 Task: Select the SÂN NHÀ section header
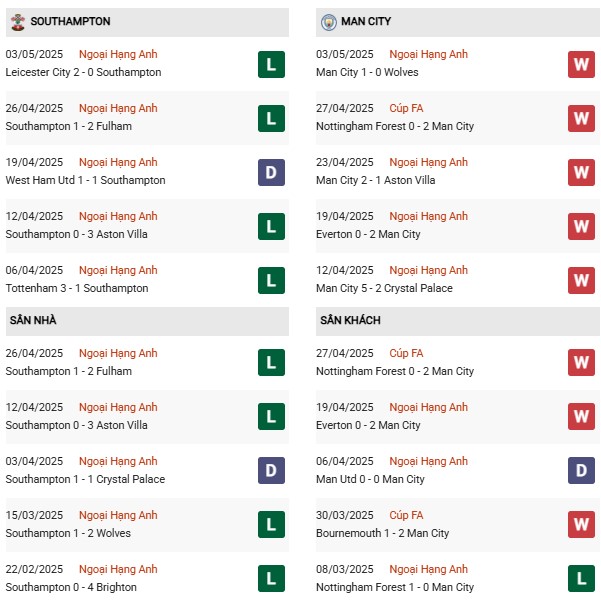pyautogui.click(x=147, y=320)
